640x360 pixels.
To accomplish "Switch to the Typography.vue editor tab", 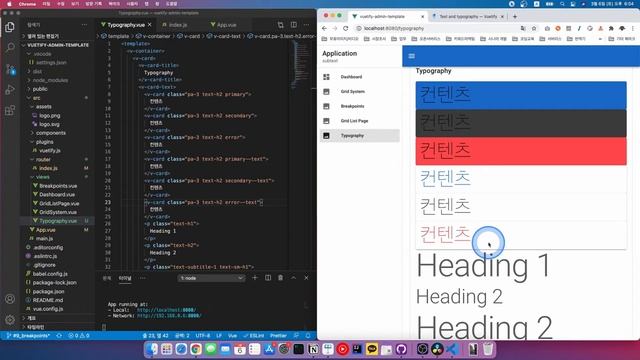I will pyautogui.click(x=126, y=25).
